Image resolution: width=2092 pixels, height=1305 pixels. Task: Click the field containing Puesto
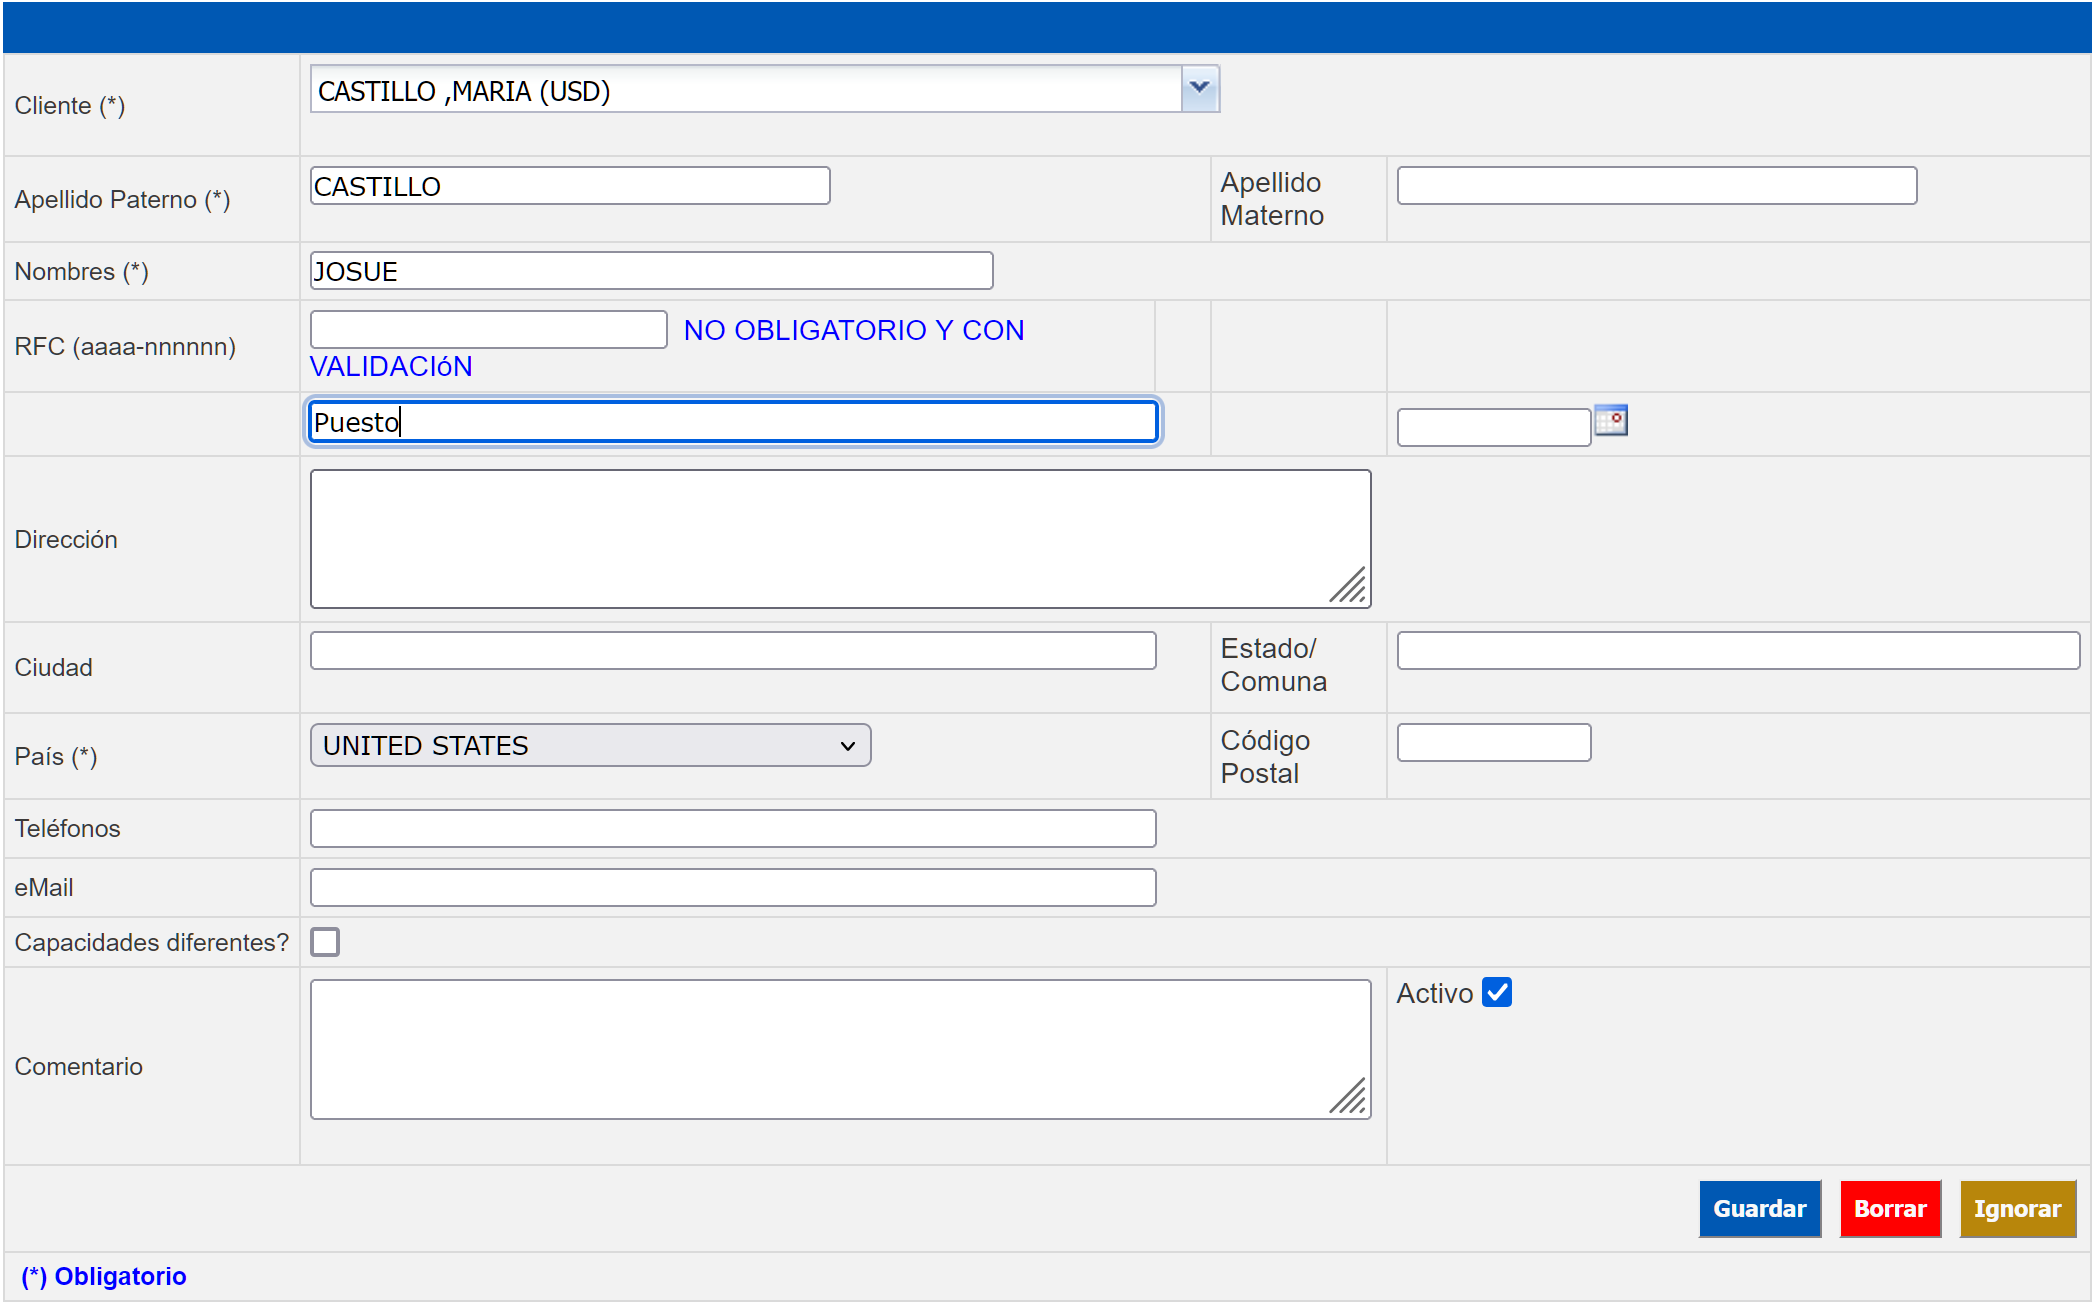pyautogui.click(x=733, y=421)
